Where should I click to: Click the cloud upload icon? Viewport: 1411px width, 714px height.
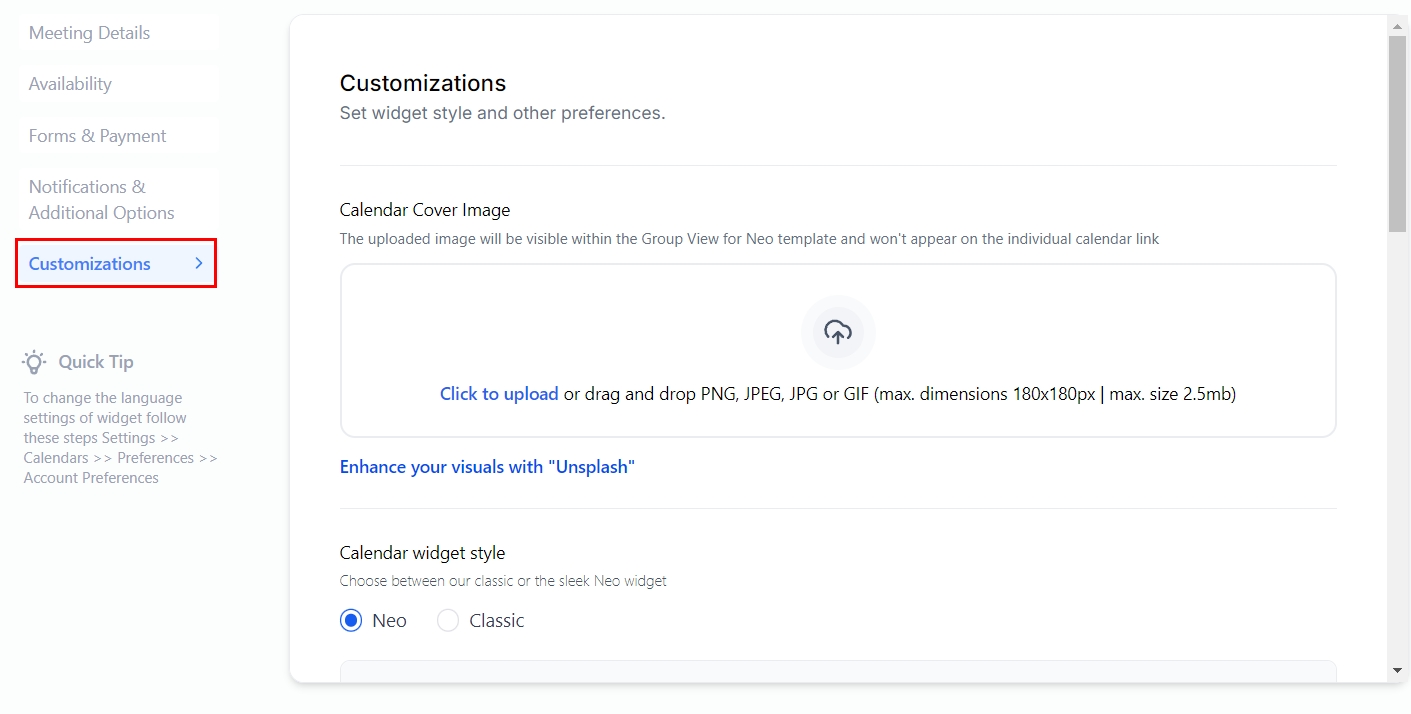[838, 332]
